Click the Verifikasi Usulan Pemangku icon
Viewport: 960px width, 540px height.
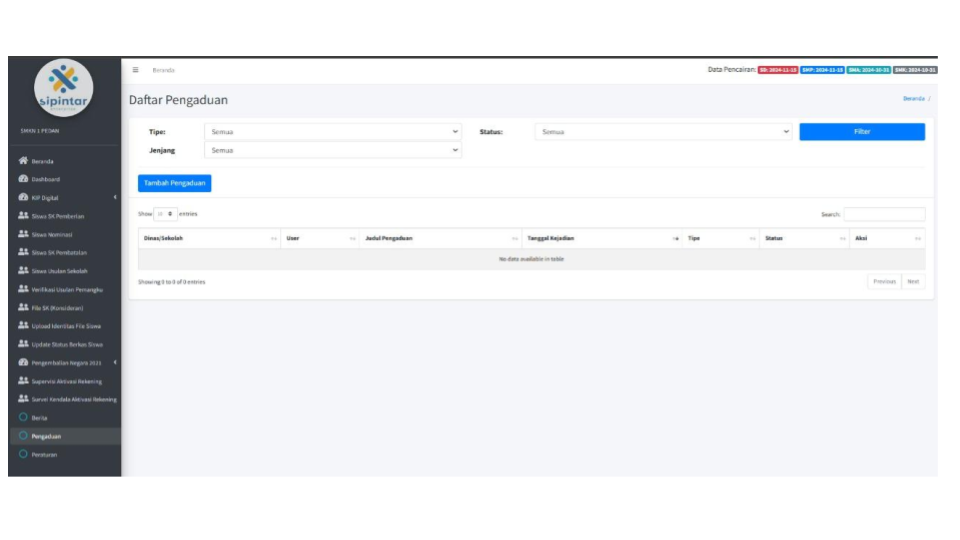[23, 288]
